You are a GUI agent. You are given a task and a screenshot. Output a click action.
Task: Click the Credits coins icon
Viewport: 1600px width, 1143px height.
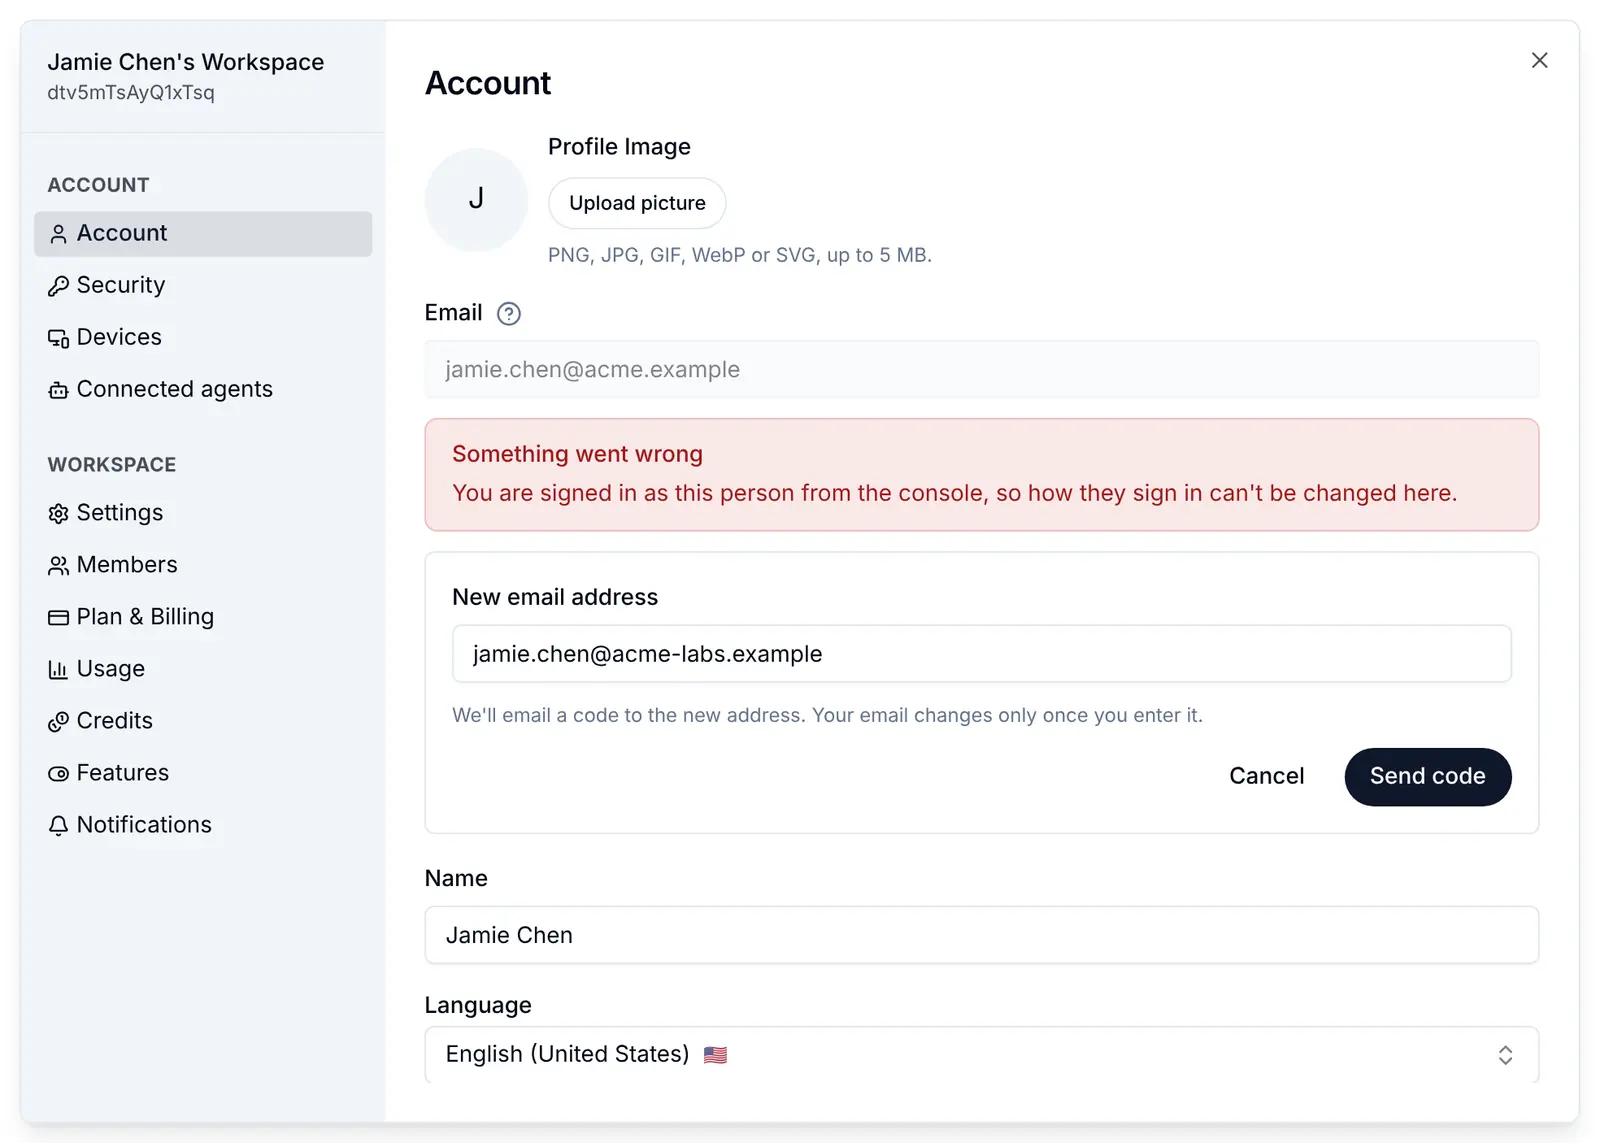[x=58, y=722]
